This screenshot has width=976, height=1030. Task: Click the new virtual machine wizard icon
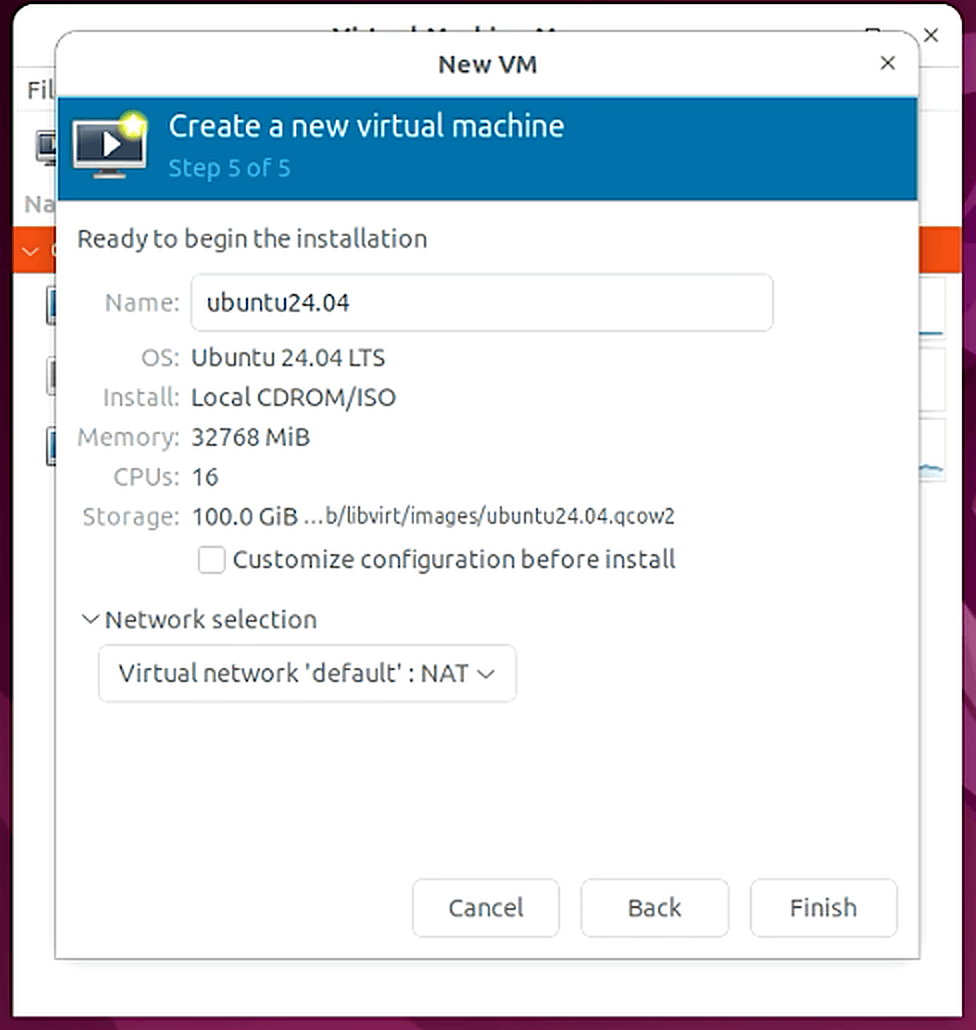coord(110,148)
